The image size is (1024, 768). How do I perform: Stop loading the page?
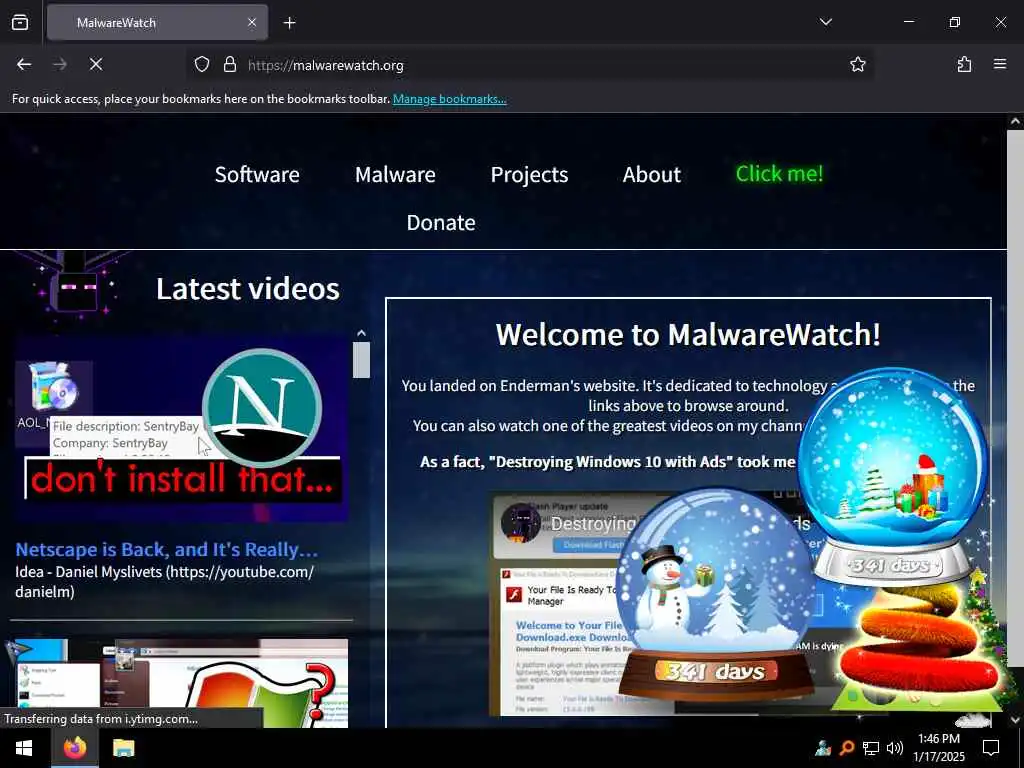(x=96, y=64)
